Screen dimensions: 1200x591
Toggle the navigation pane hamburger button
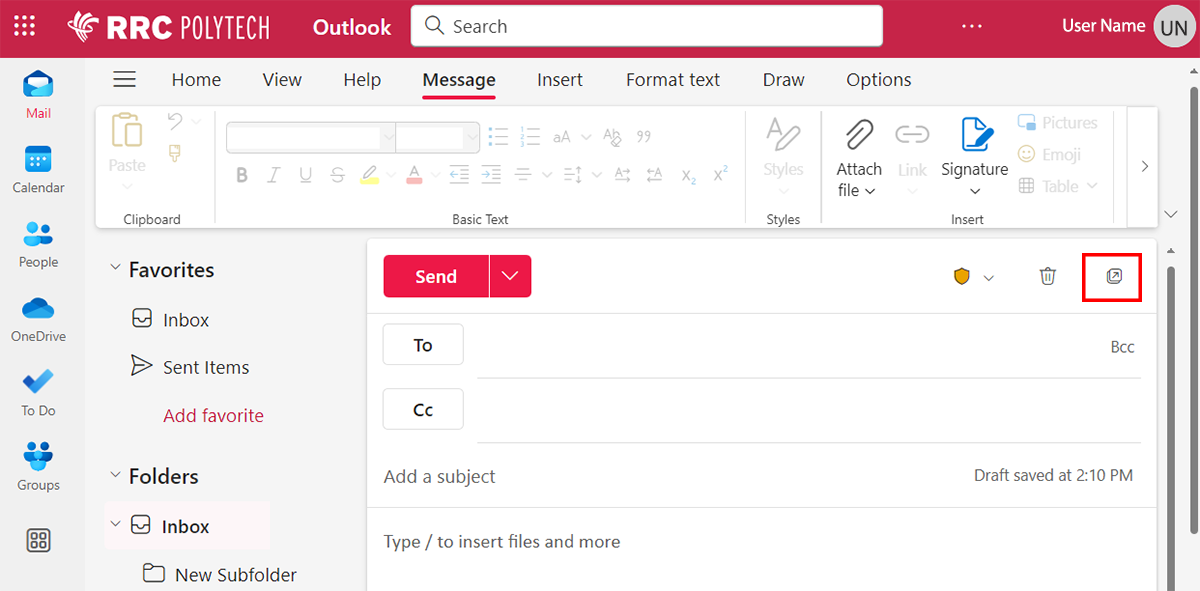124,80
